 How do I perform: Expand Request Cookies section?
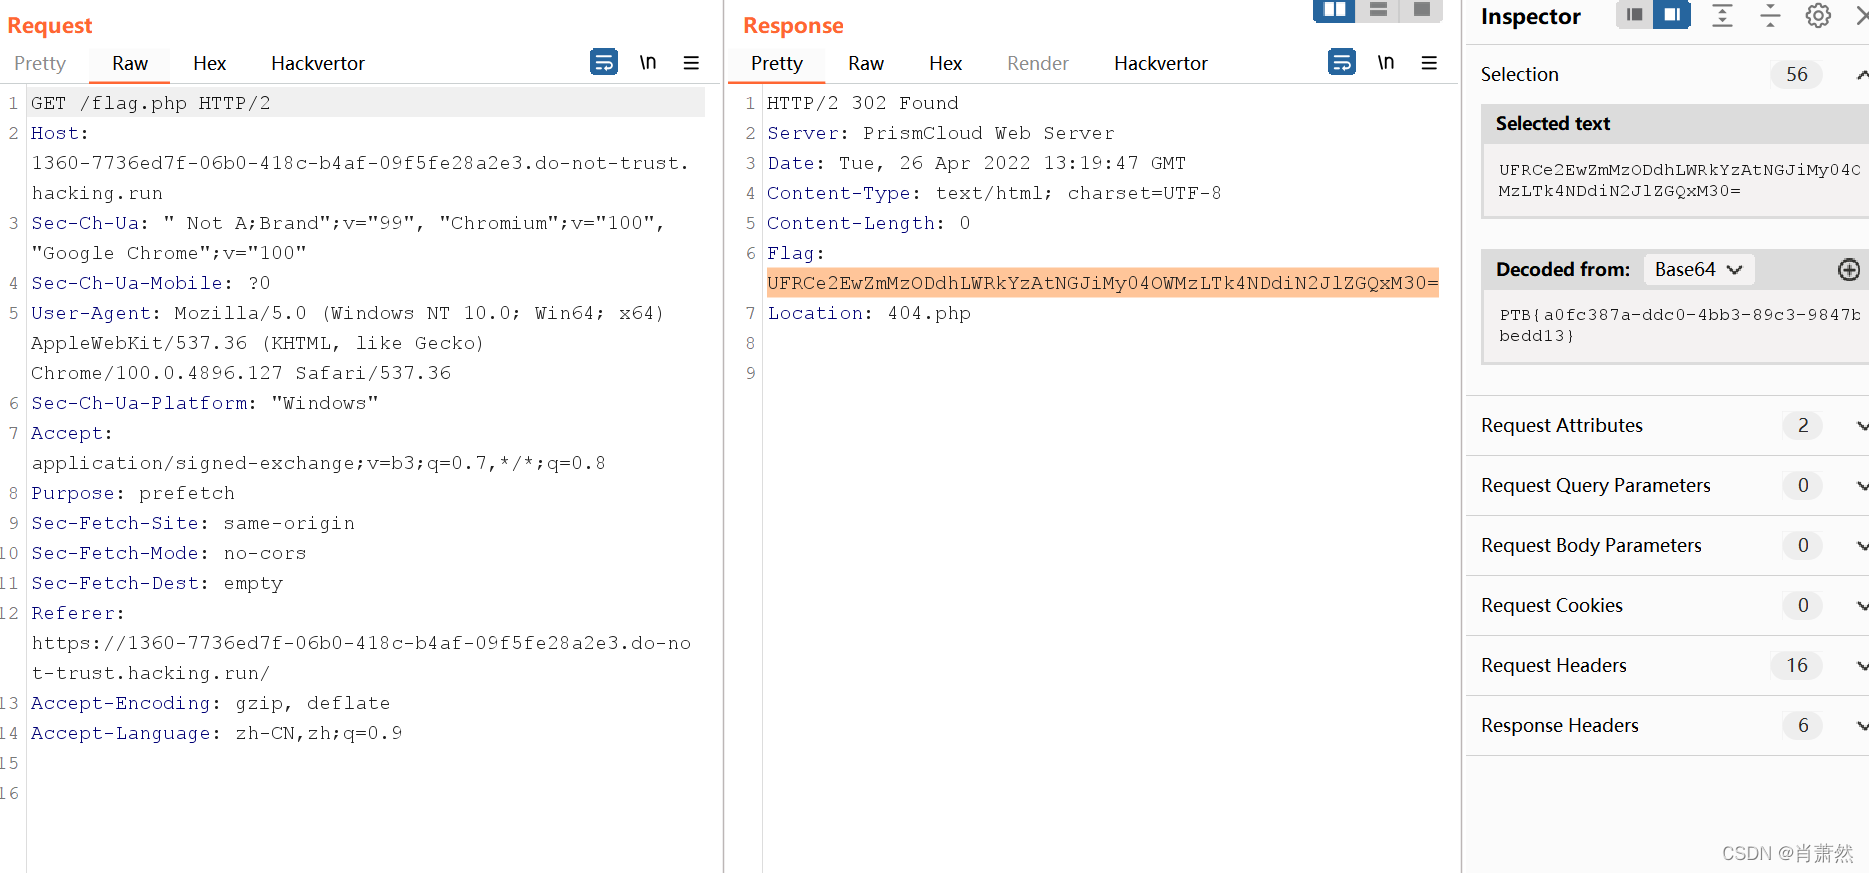click(x=1861, y=606)
